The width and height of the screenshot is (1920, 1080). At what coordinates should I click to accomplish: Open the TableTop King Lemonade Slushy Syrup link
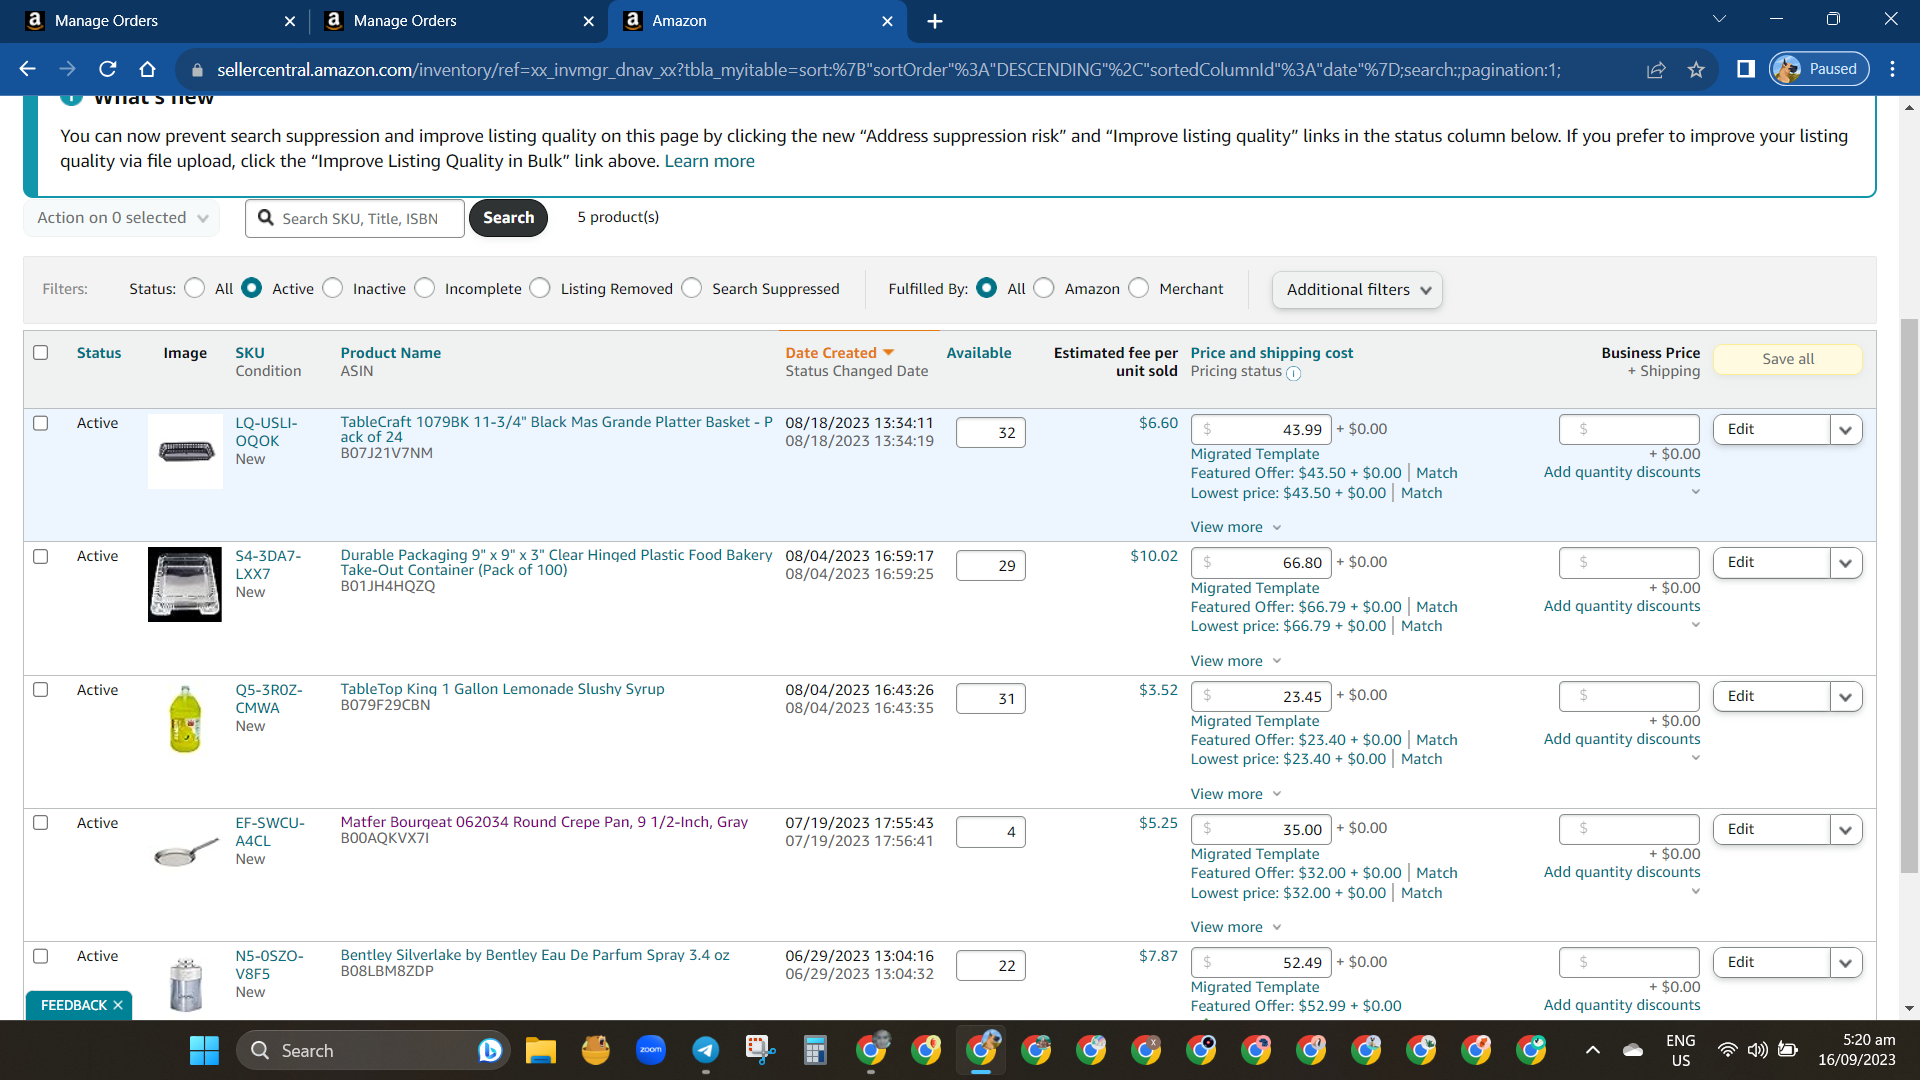[502, 689]
